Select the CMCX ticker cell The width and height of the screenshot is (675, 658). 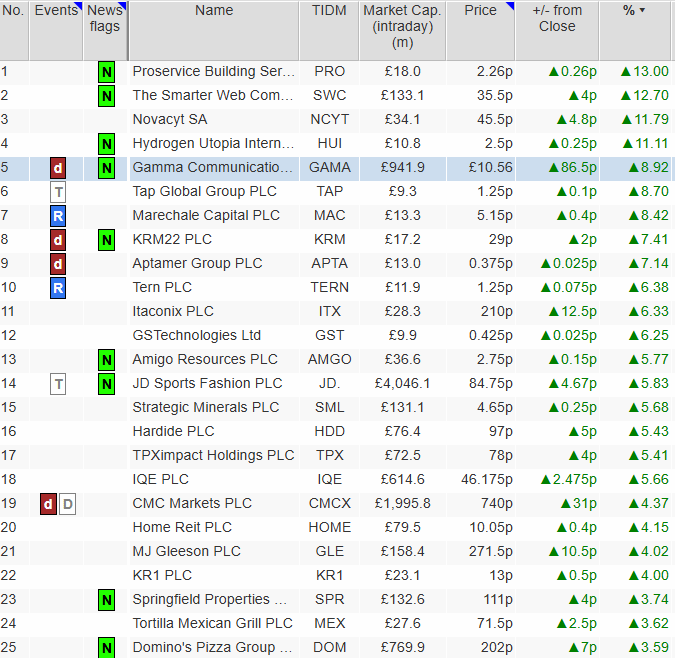[x=330, y=504]
